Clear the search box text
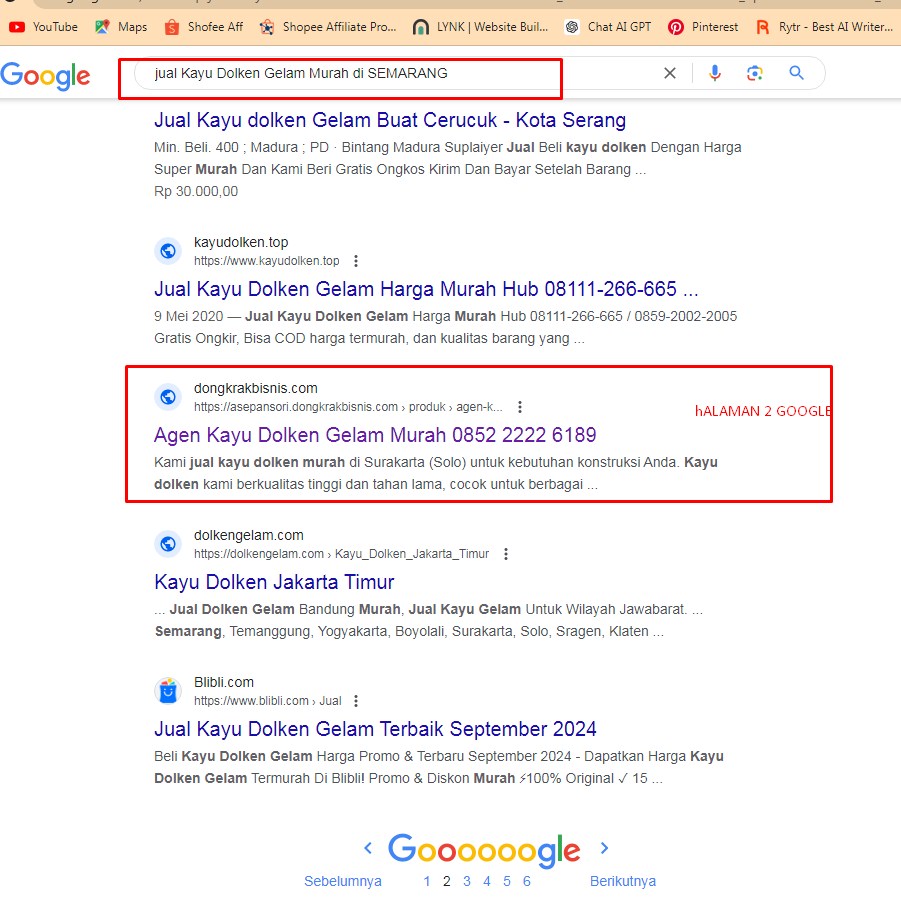Viewport: 901px width, 923px height. (670, 73)
